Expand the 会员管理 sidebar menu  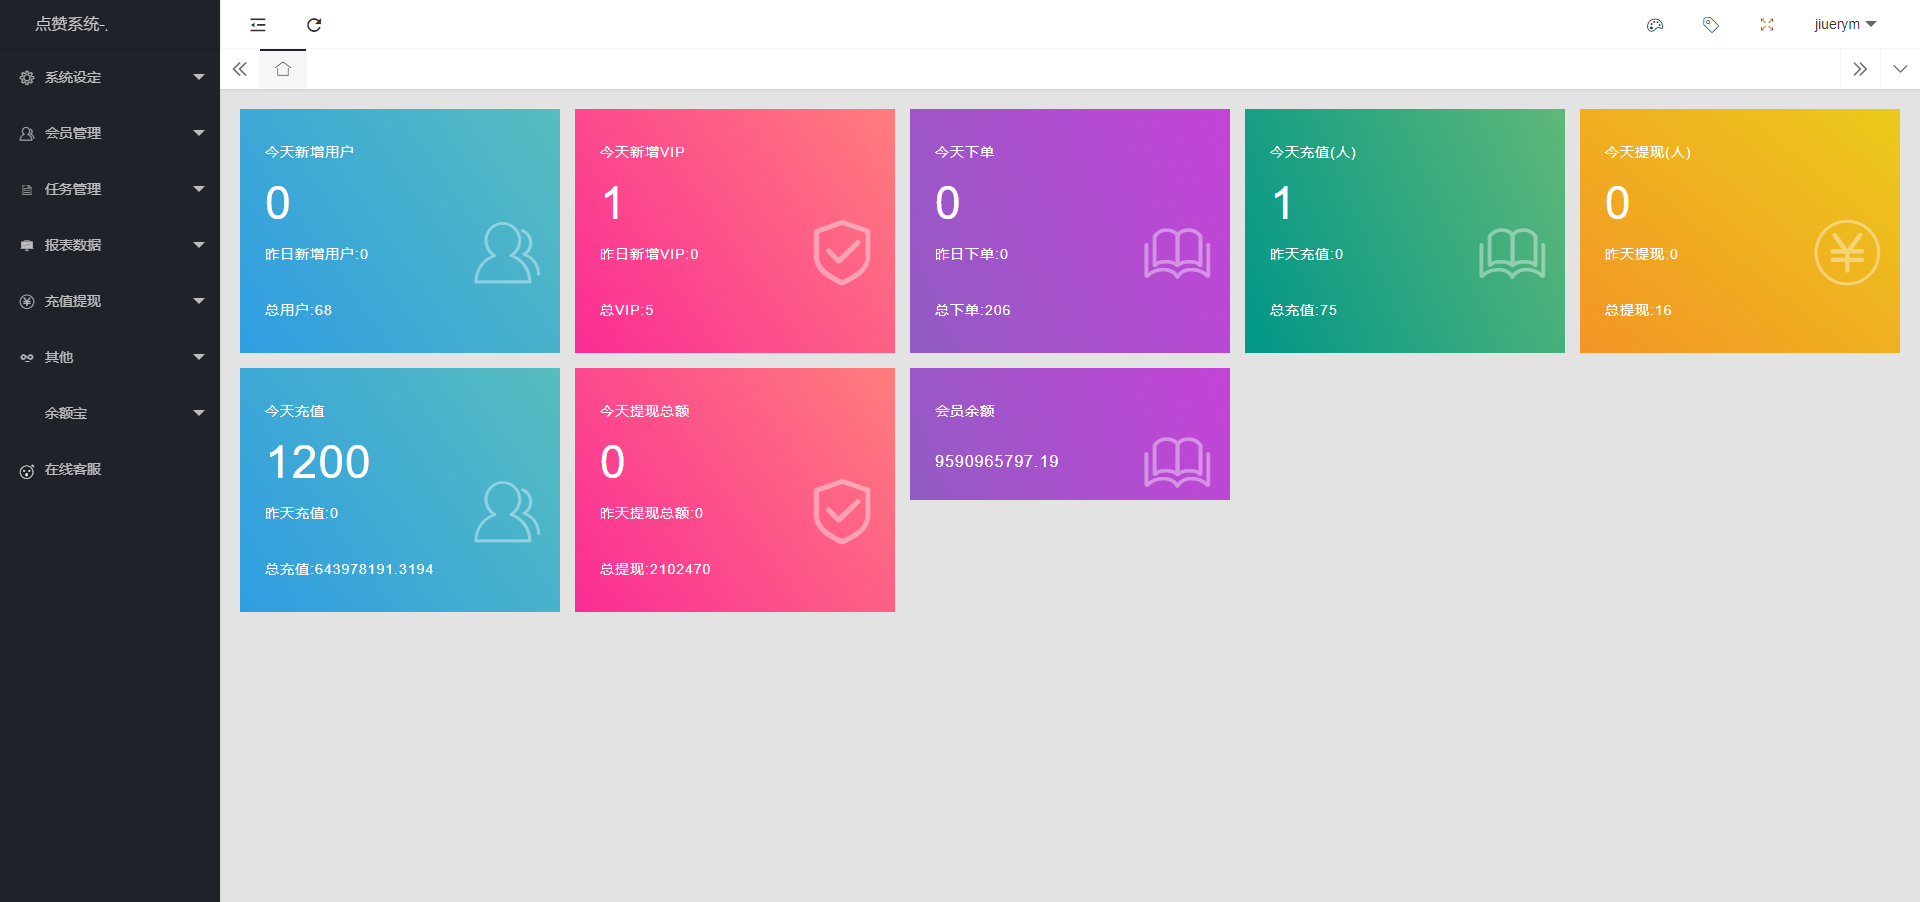(110, 133)
